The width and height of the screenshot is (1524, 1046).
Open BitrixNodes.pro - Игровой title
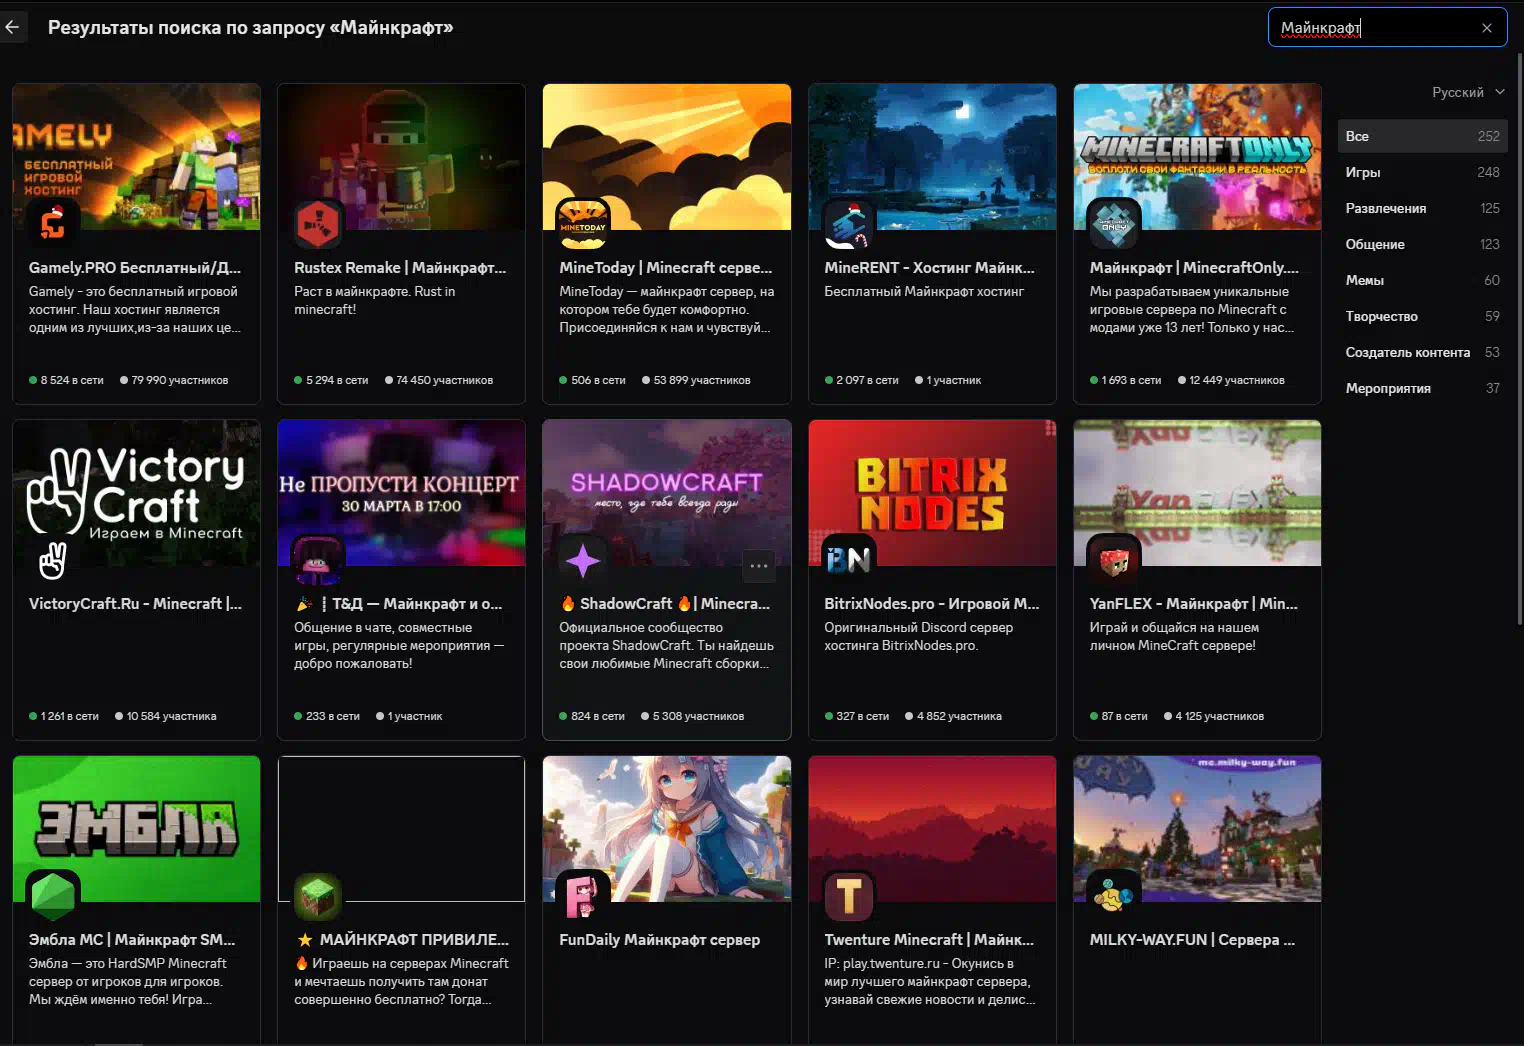[932, 604]
